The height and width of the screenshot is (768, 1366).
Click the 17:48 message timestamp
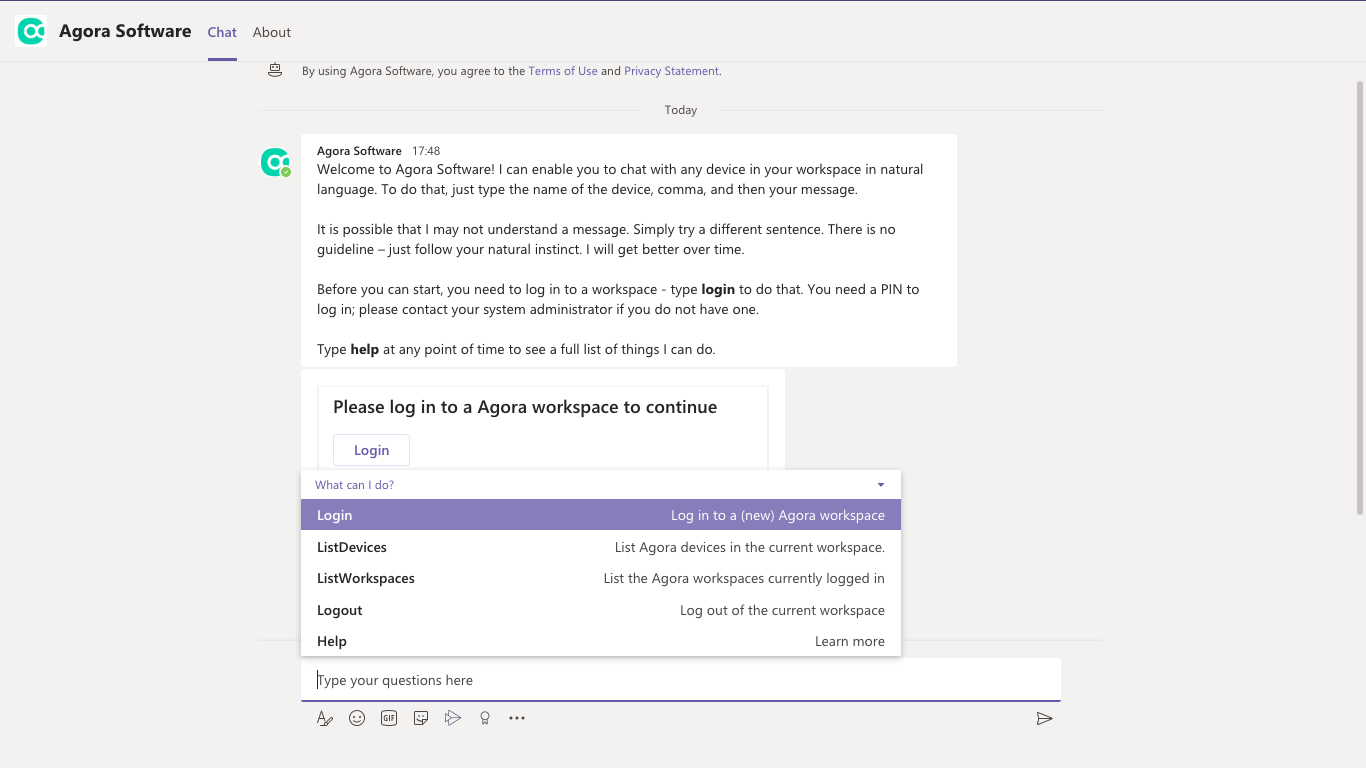(426, 151)
